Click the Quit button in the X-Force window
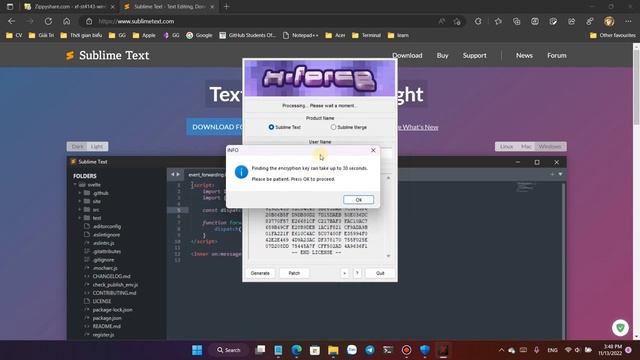 click(380, 273)
